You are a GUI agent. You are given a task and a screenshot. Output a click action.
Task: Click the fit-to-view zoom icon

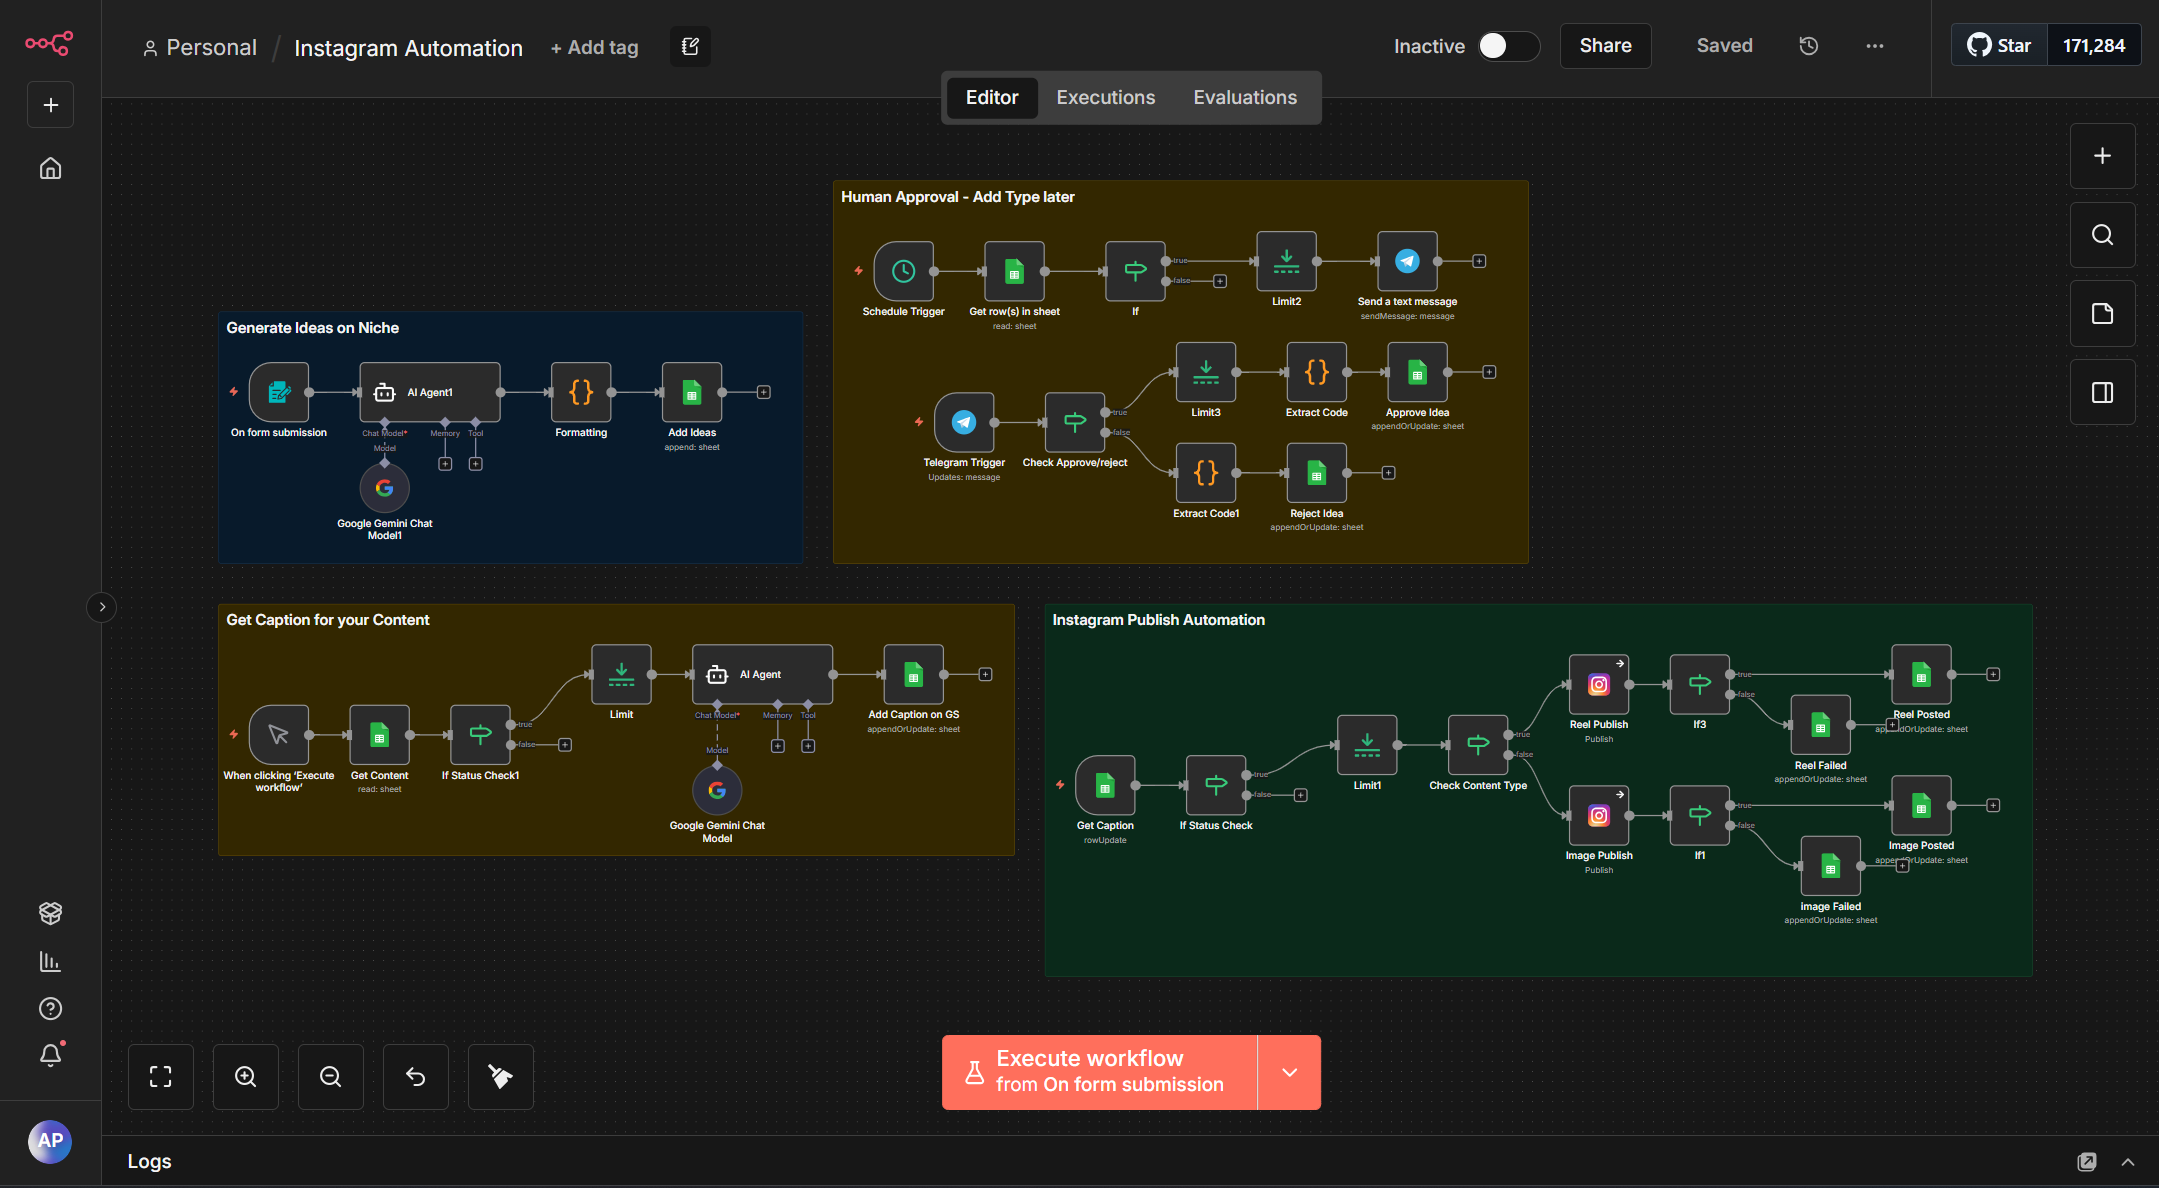tap(160, 1076)
